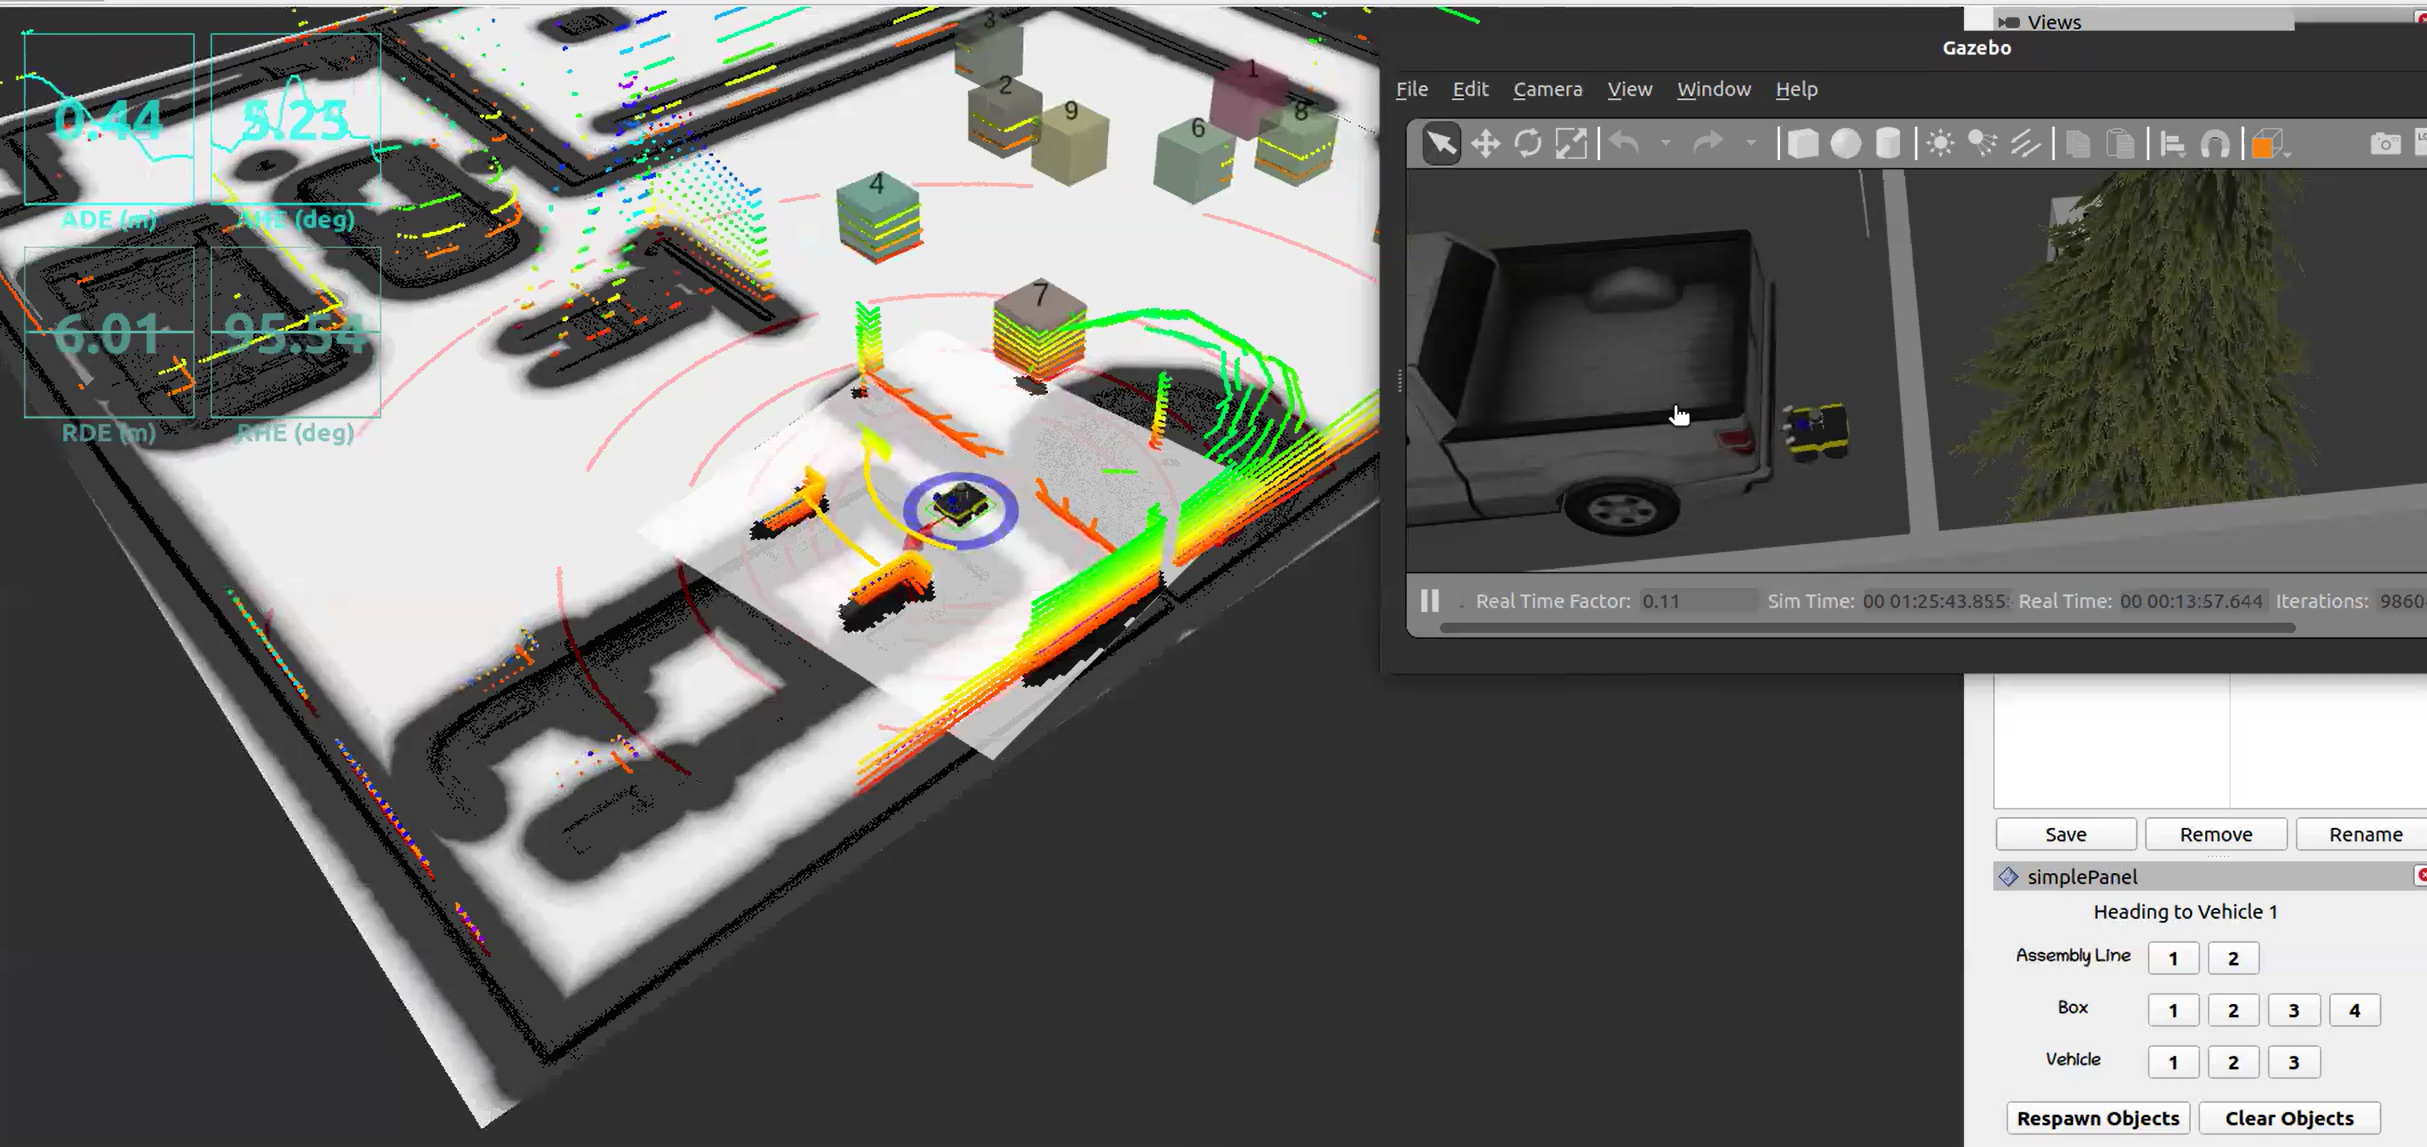The height and width of the screenshot is (1147, 2427).
Task: Open undo history dropdown arrow
Action: [x=1665, y=144]
